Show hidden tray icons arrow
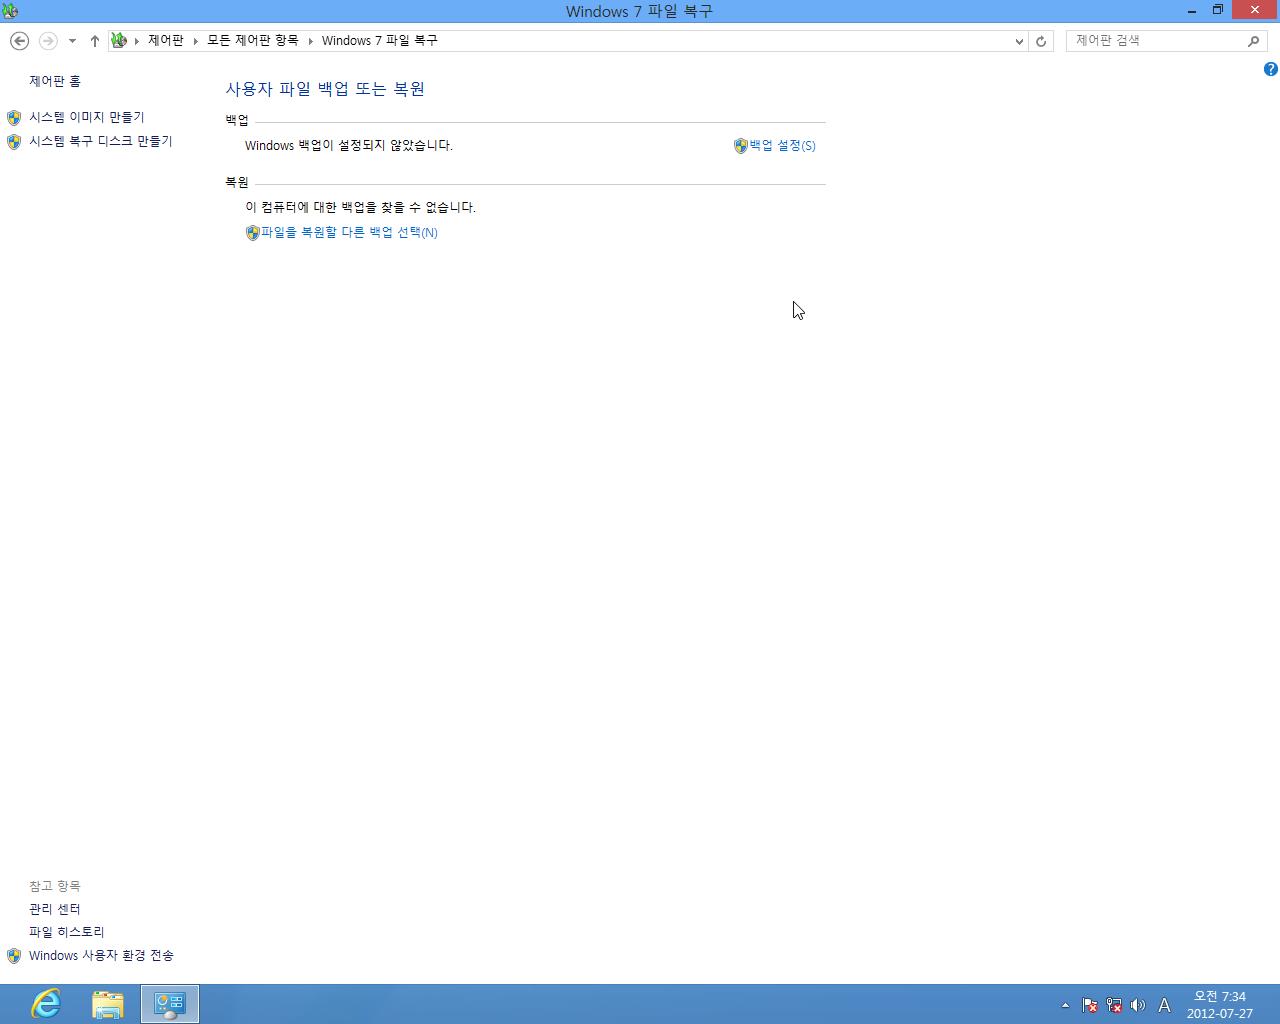 pos(1065,1005)
